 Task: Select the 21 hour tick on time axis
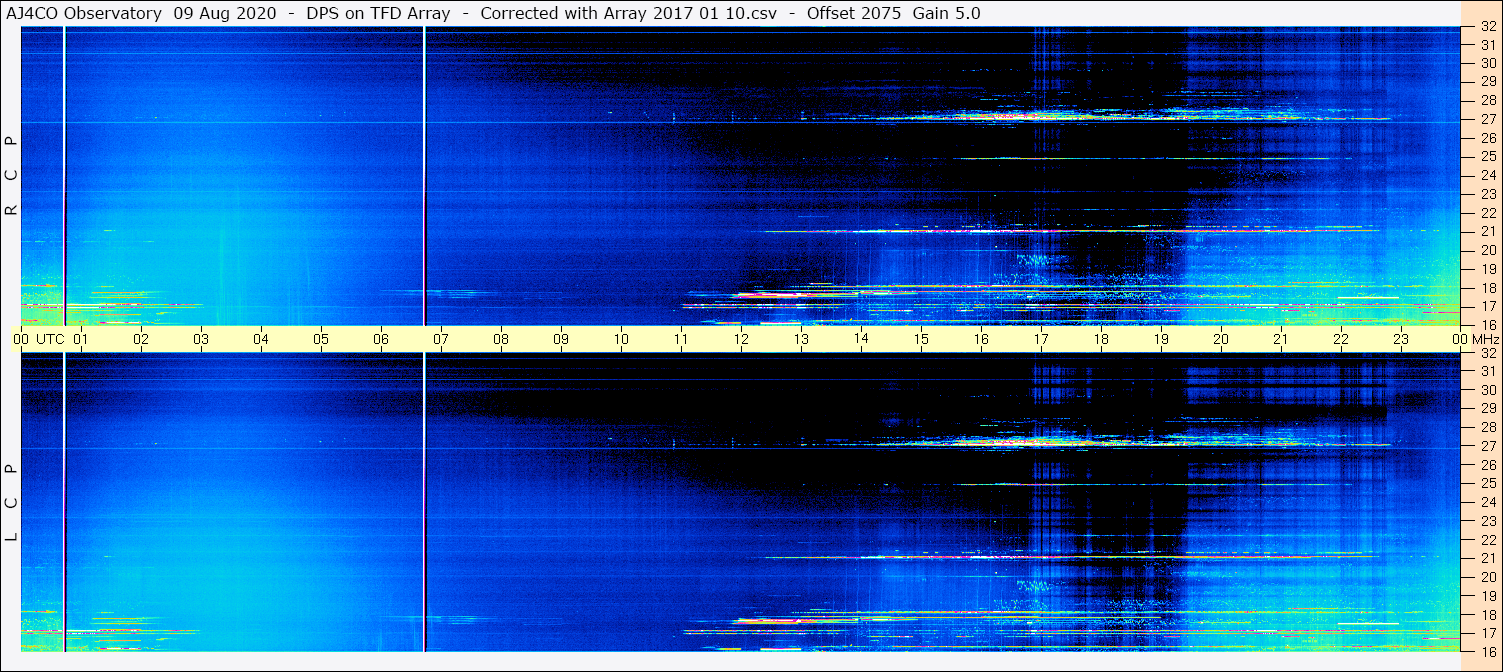point(1281,339)
